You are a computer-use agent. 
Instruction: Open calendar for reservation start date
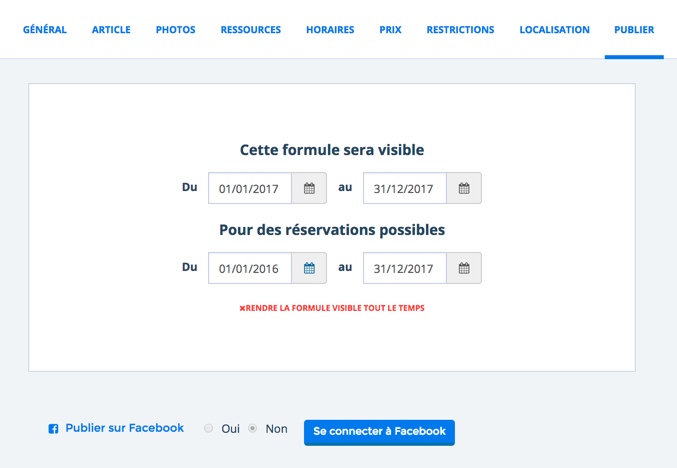[309, 268]
